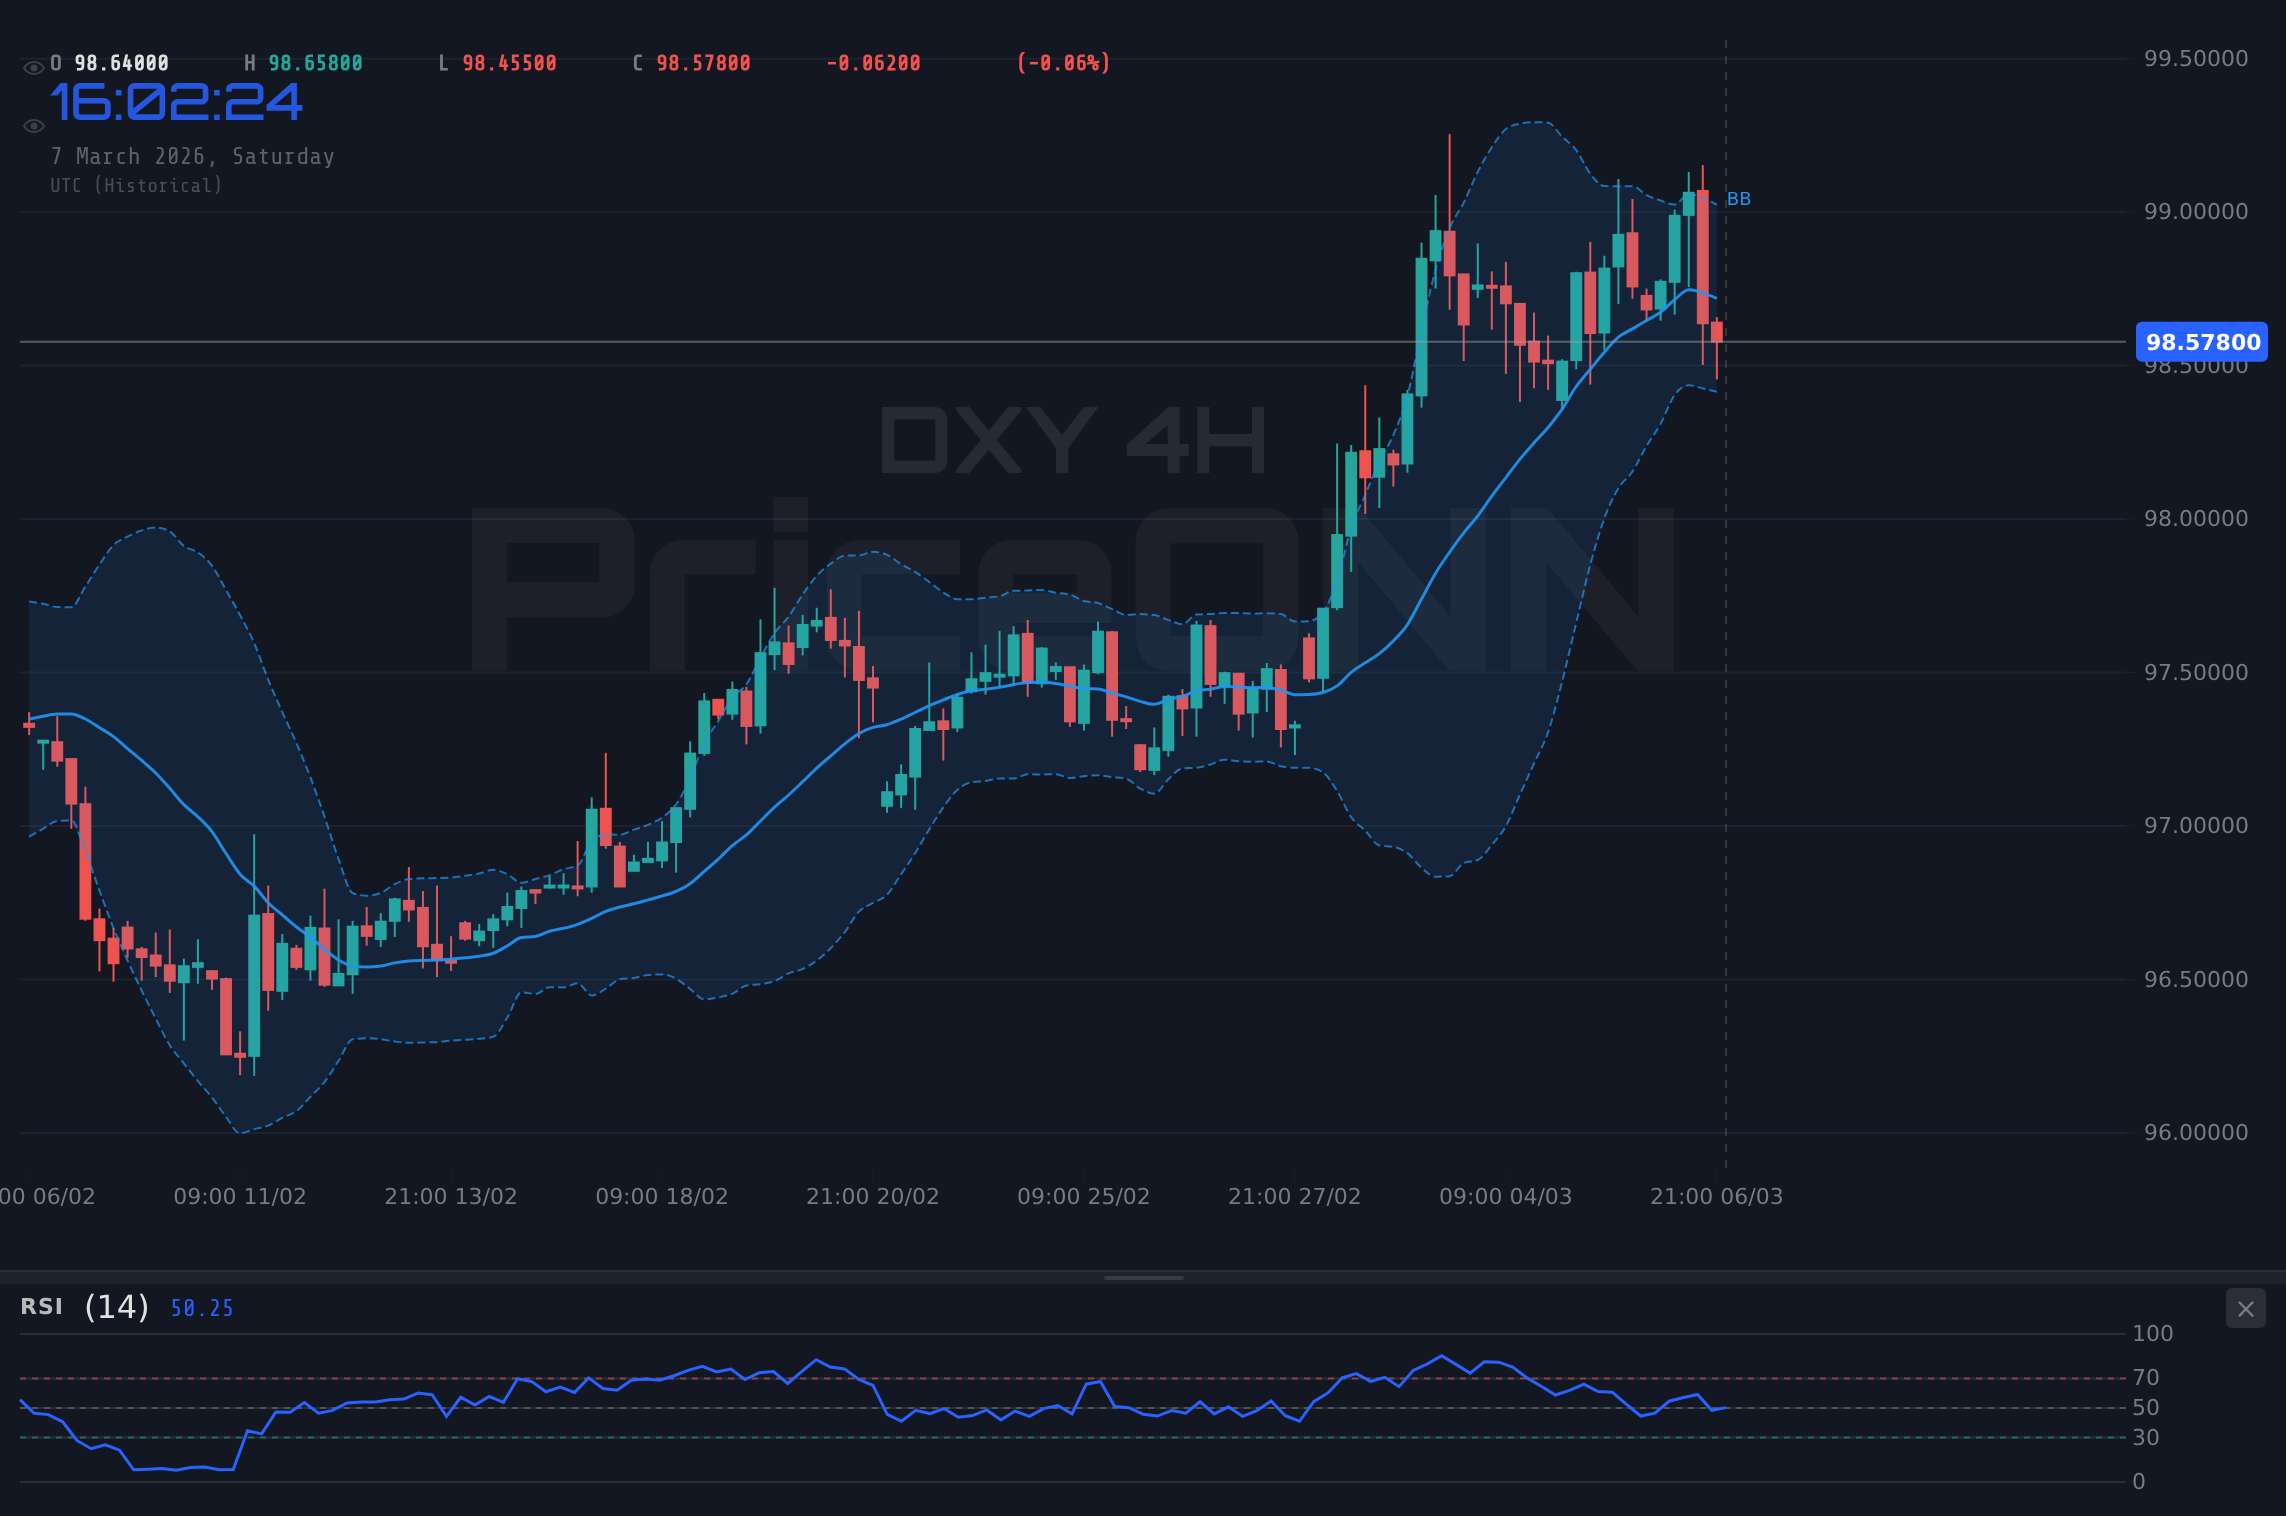Image resolution: width=2286 pixels, height=1516 pixels.
Task: Click the low value 98.45500
Action: point(509,63)
